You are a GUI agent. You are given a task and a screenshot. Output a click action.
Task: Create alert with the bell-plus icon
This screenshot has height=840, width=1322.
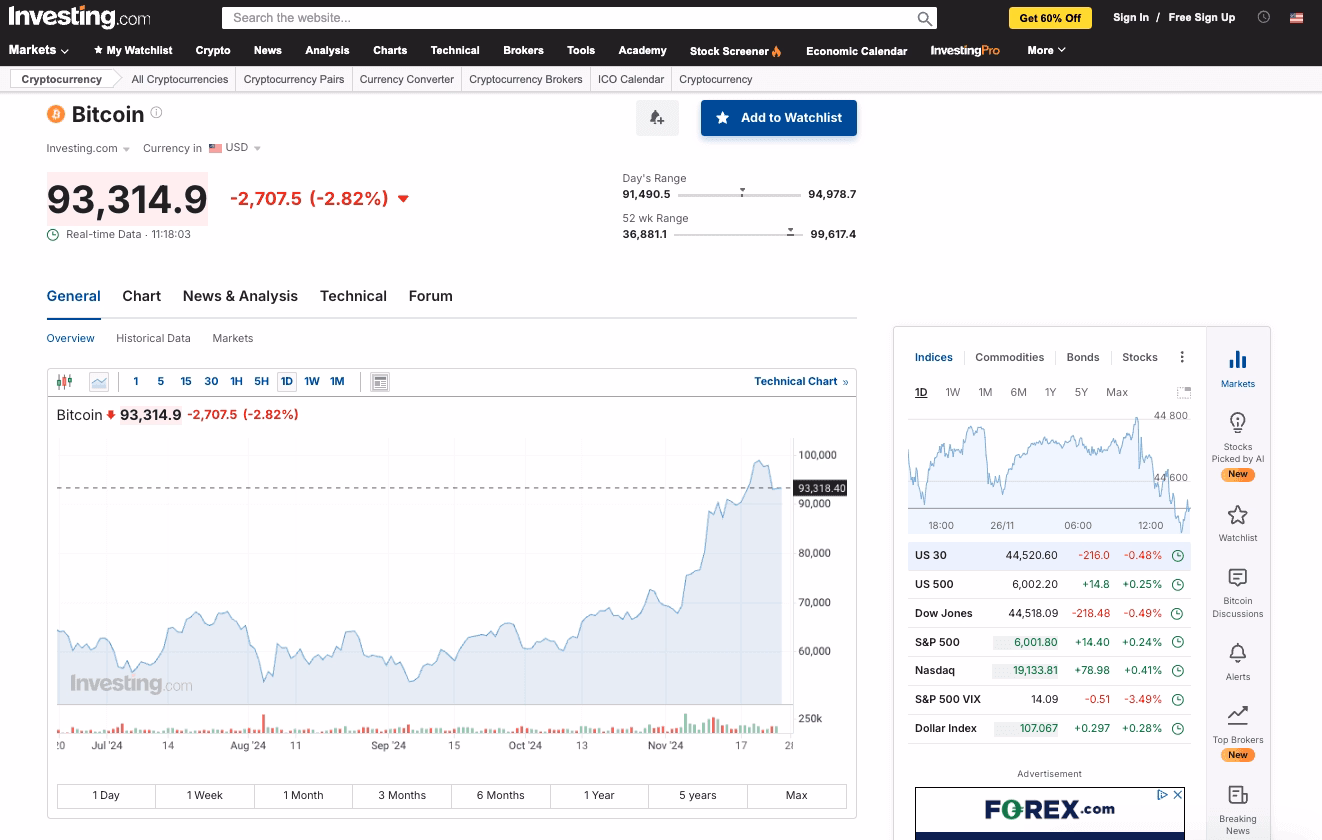click(657, 118)
